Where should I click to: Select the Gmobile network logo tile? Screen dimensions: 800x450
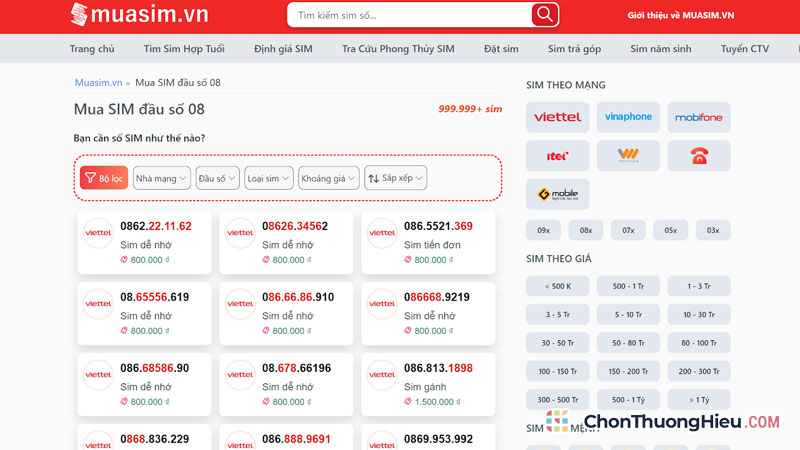coord(558,194)
